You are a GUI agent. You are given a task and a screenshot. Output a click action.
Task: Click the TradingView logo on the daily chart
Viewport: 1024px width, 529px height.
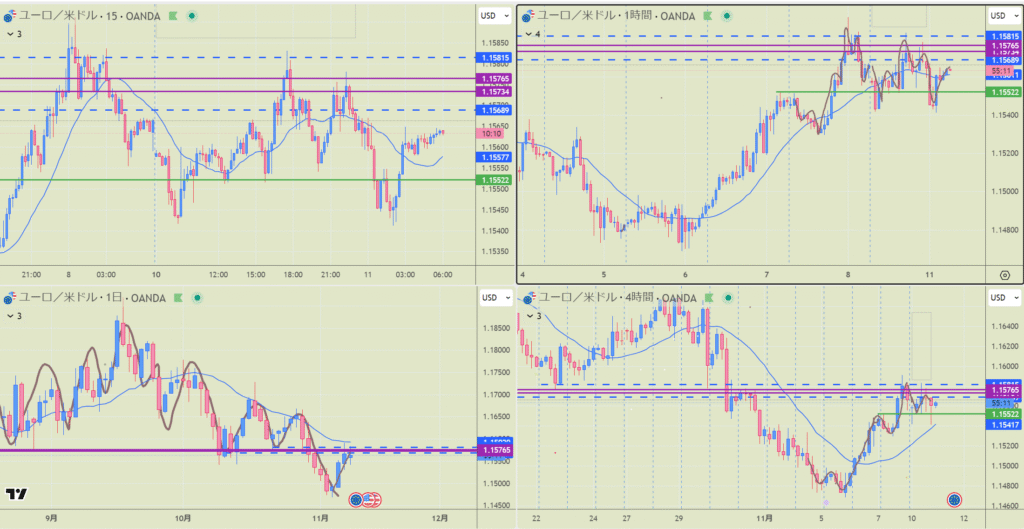(x=16, y=493)
